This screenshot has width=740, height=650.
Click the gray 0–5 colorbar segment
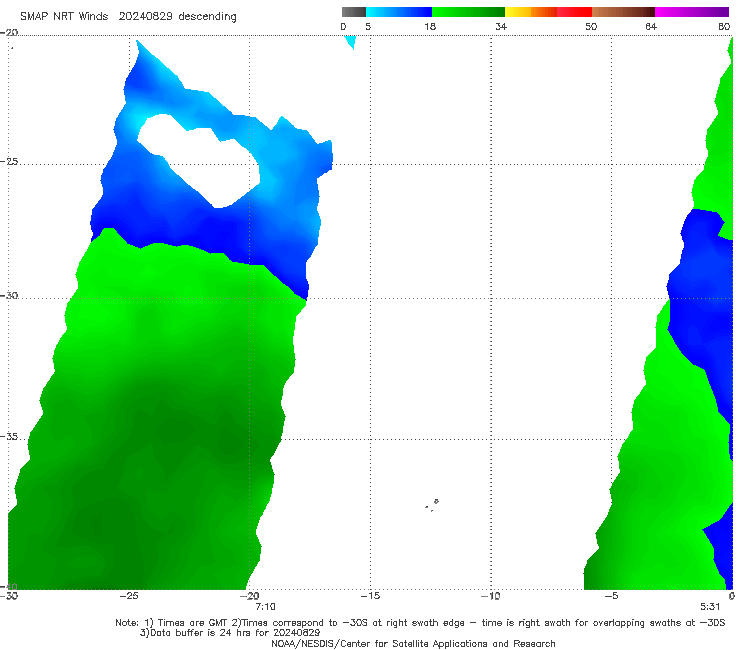point(353,12)
